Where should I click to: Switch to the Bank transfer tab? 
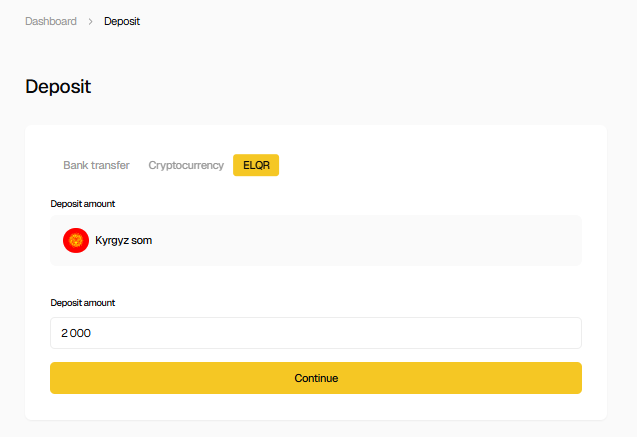[96, 165]
